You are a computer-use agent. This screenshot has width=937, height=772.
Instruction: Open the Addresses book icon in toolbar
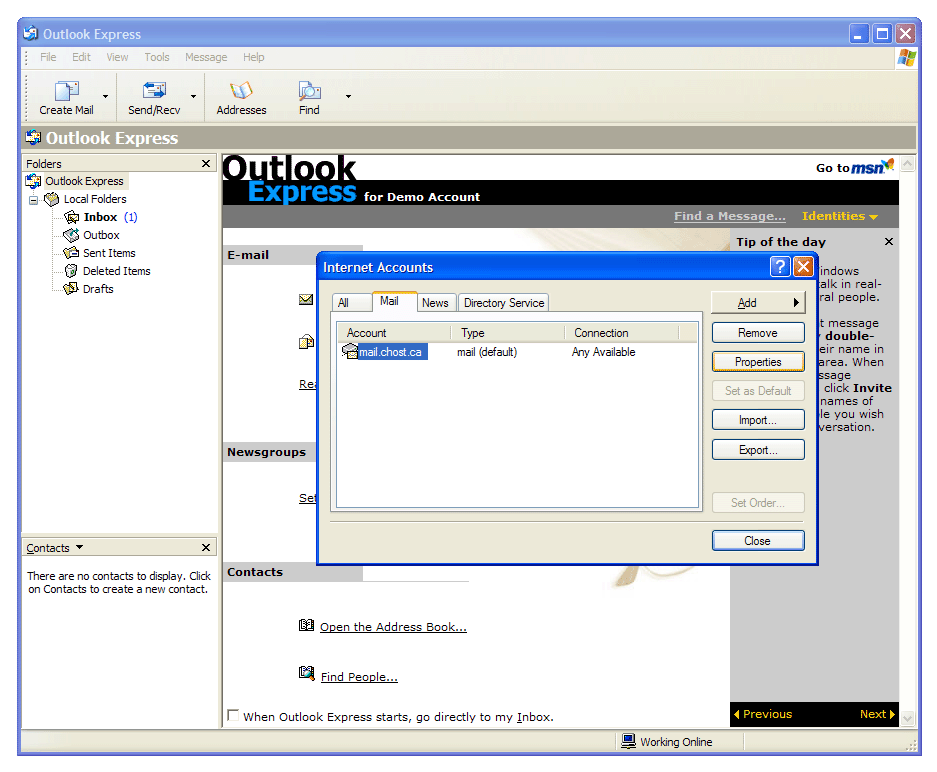click(241, 91)
